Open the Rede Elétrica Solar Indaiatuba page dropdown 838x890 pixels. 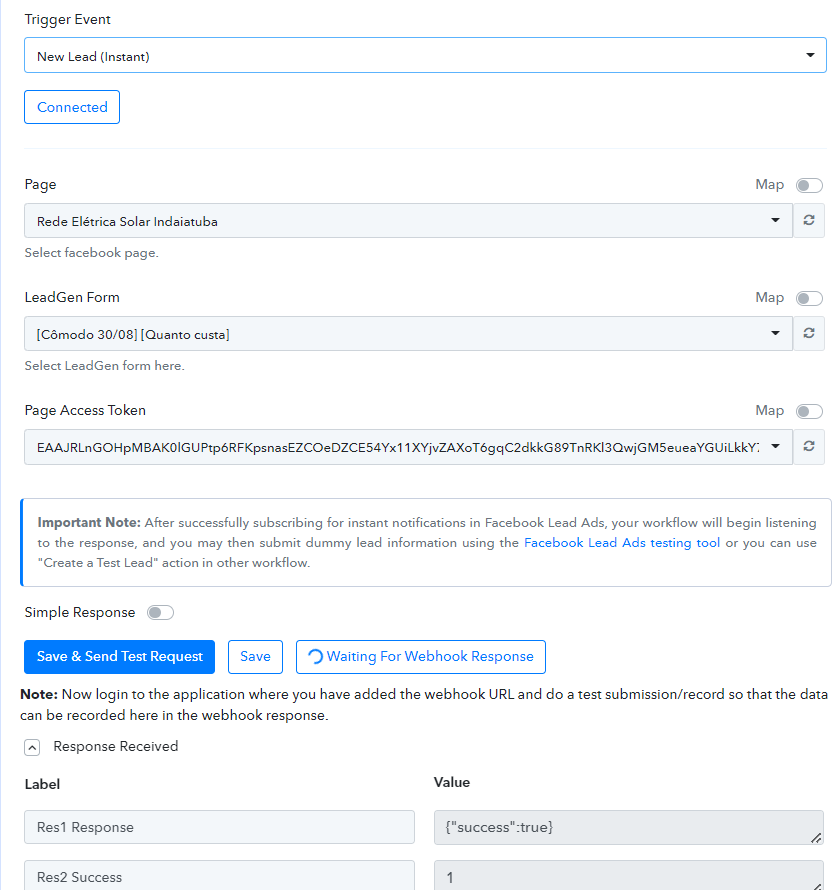[x=408, y=221]
